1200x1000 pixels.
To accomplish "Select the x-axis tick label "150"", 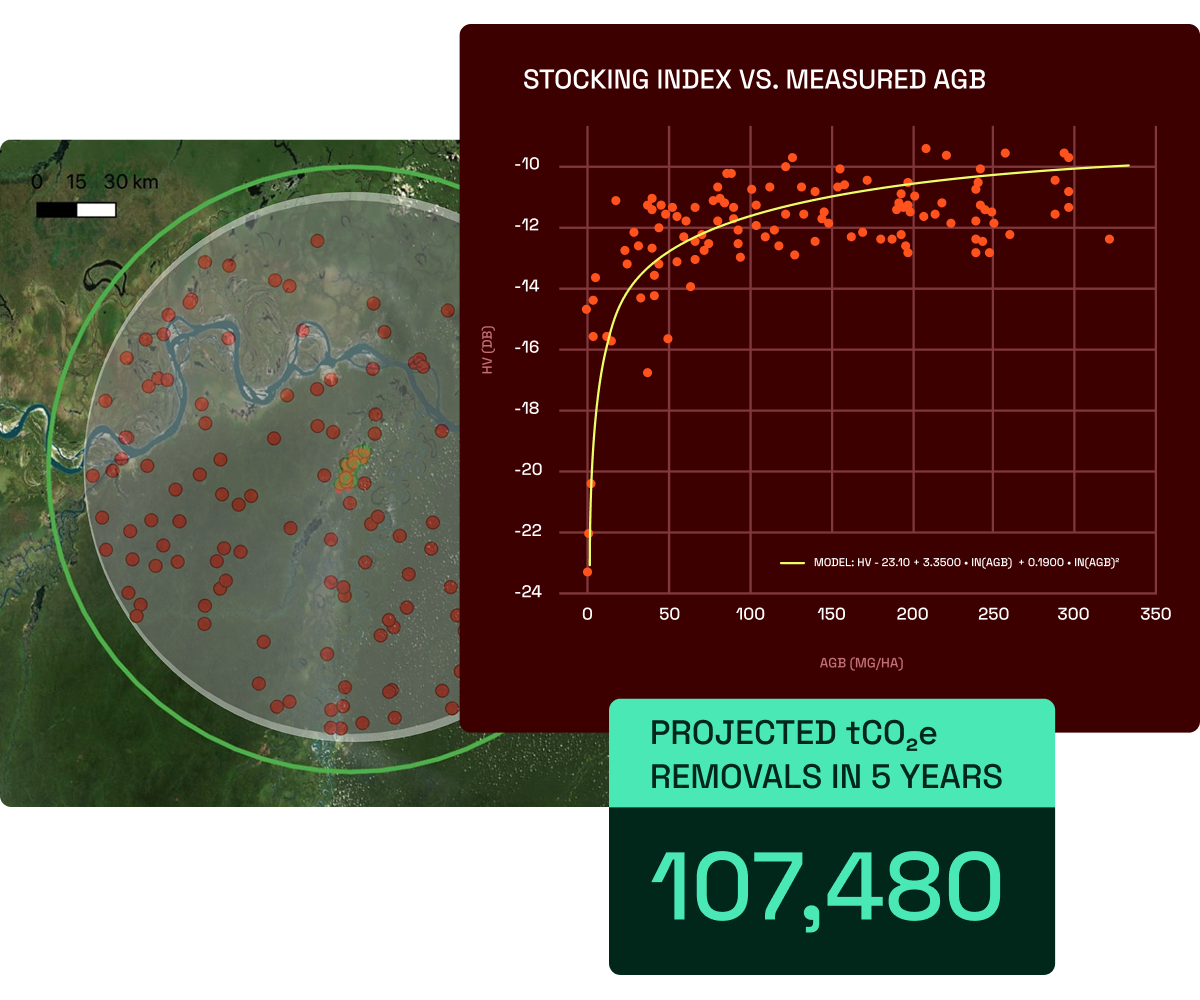I will click(831, 614).
